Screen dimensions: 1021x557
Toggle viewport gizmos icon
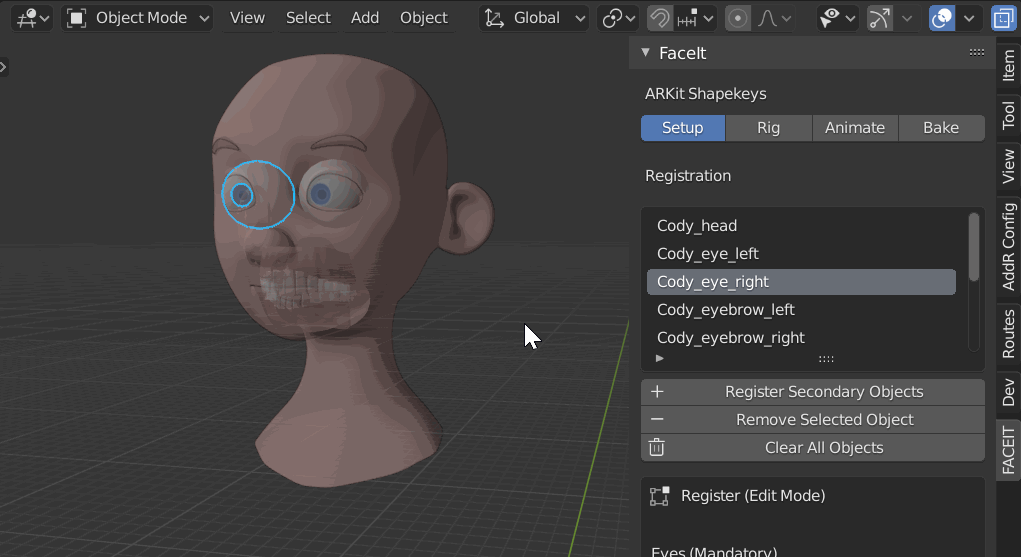pos(879,18)
